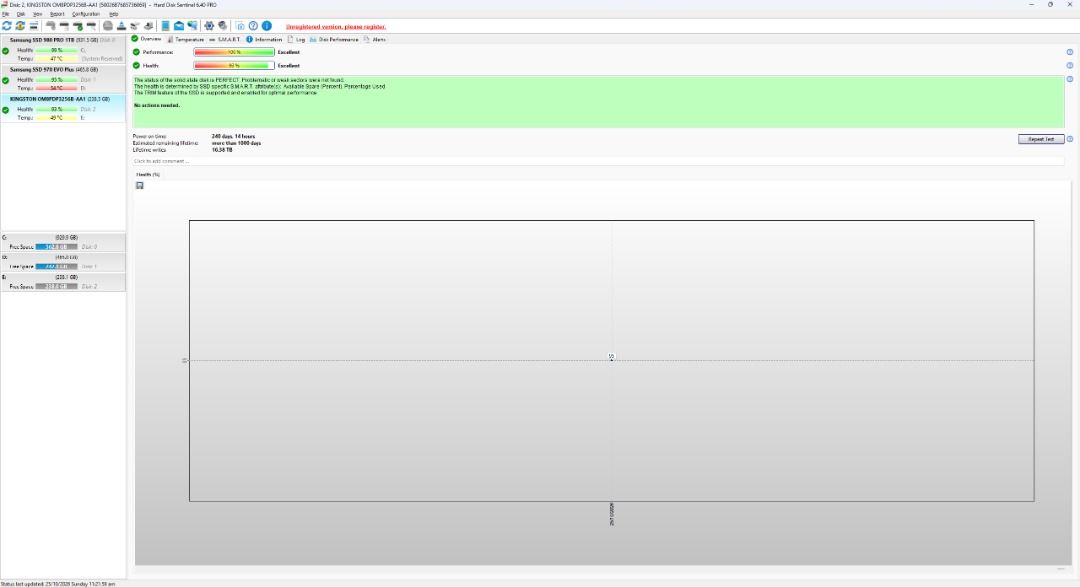Open the Information tab
This screenshot has height=587, width=1080.
point(264,39)
